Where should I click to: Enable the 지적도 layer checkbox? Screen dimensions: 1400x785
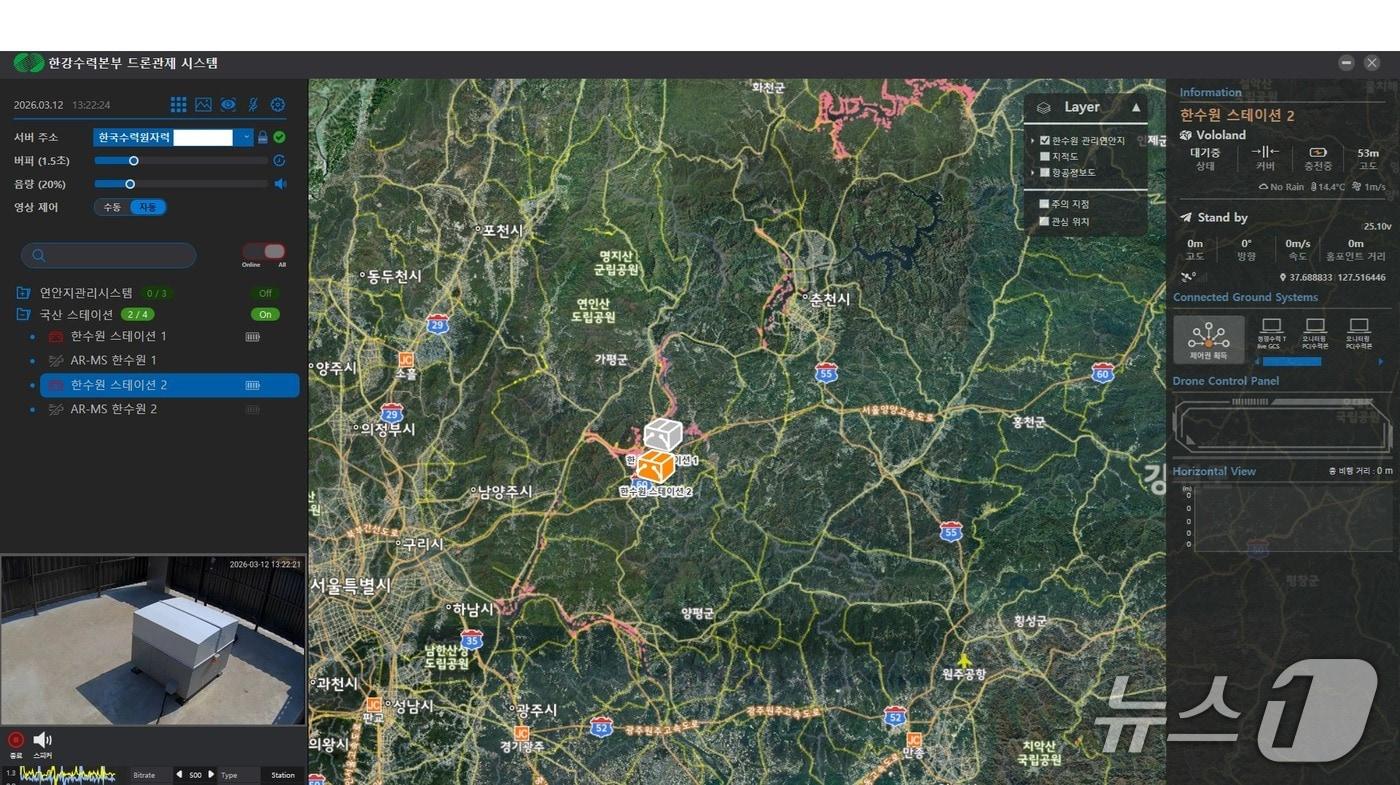coord(1045,157)
